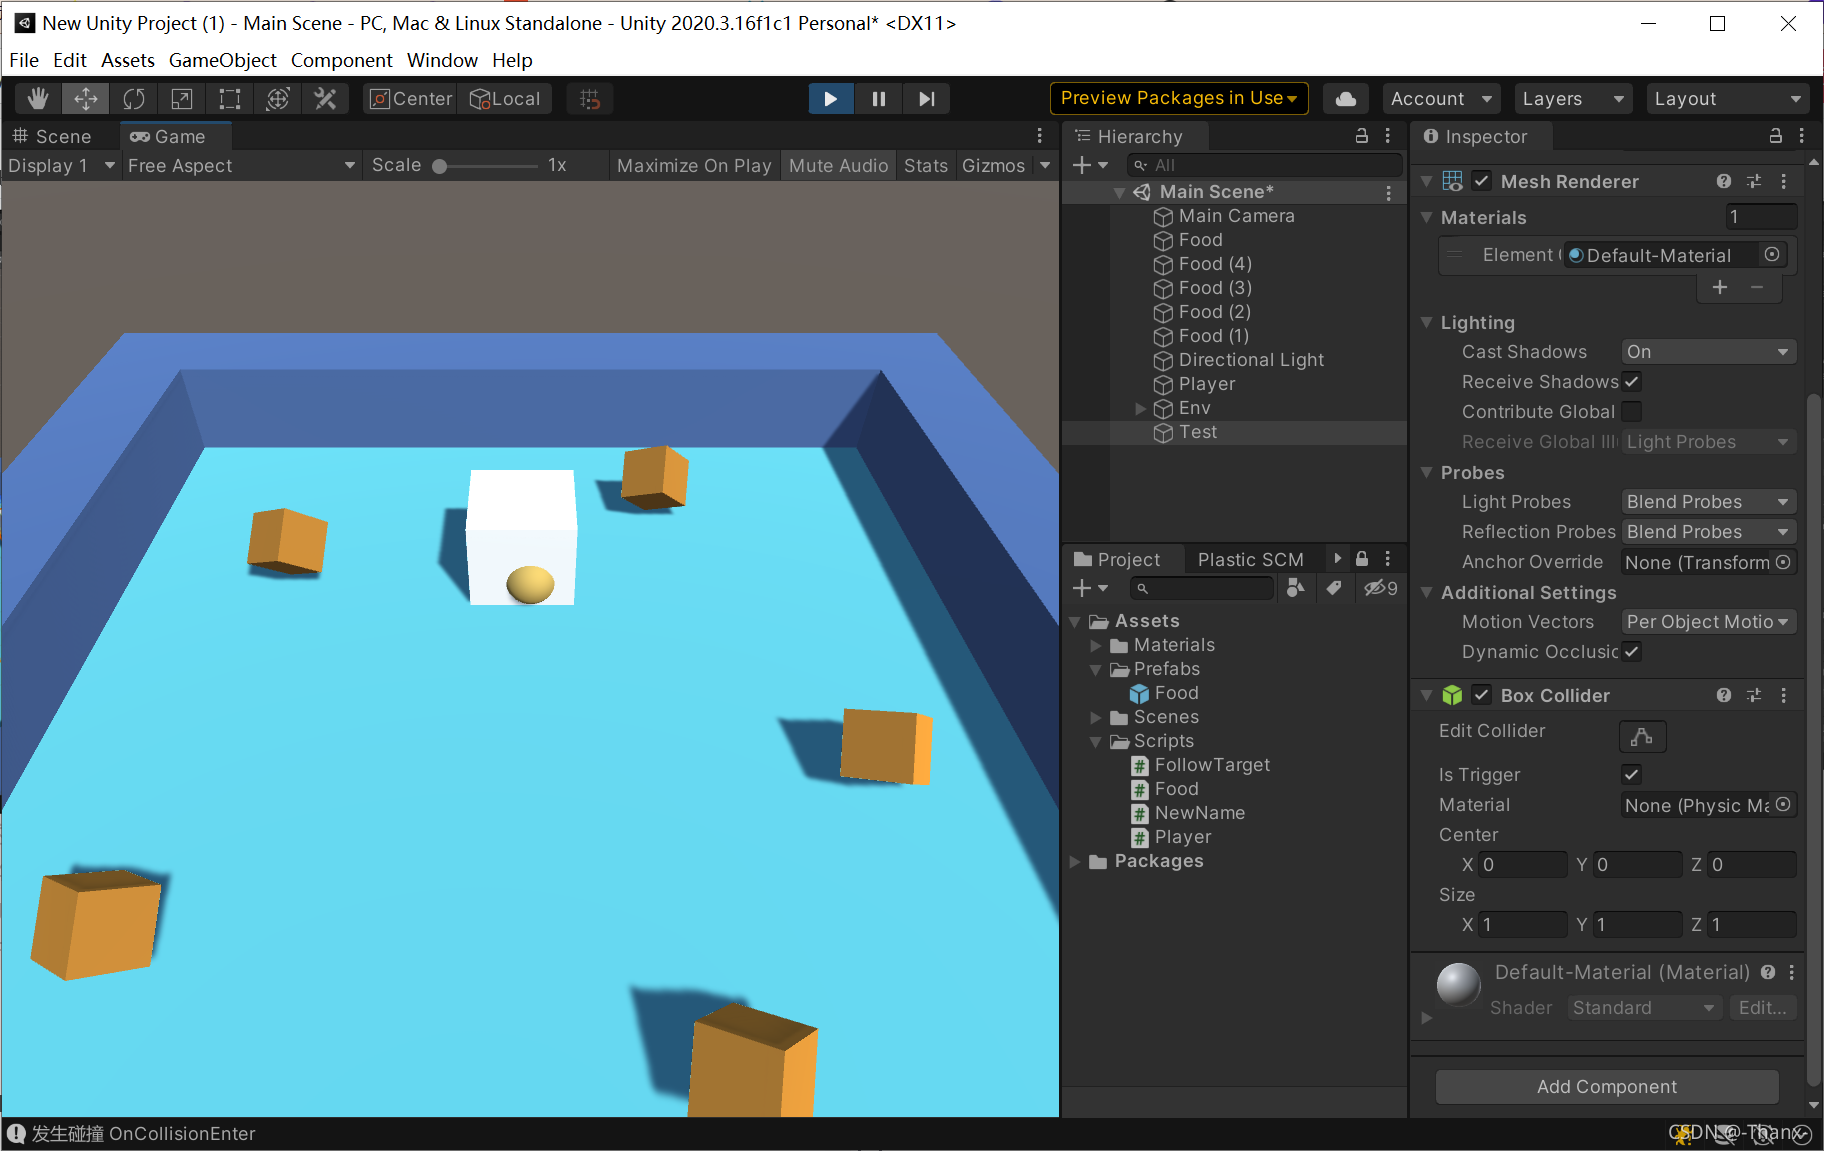Switch to Plastic SCM tab
Image resolution: width=1824 pixels, height=1151 pixels.
point(1250,559)
